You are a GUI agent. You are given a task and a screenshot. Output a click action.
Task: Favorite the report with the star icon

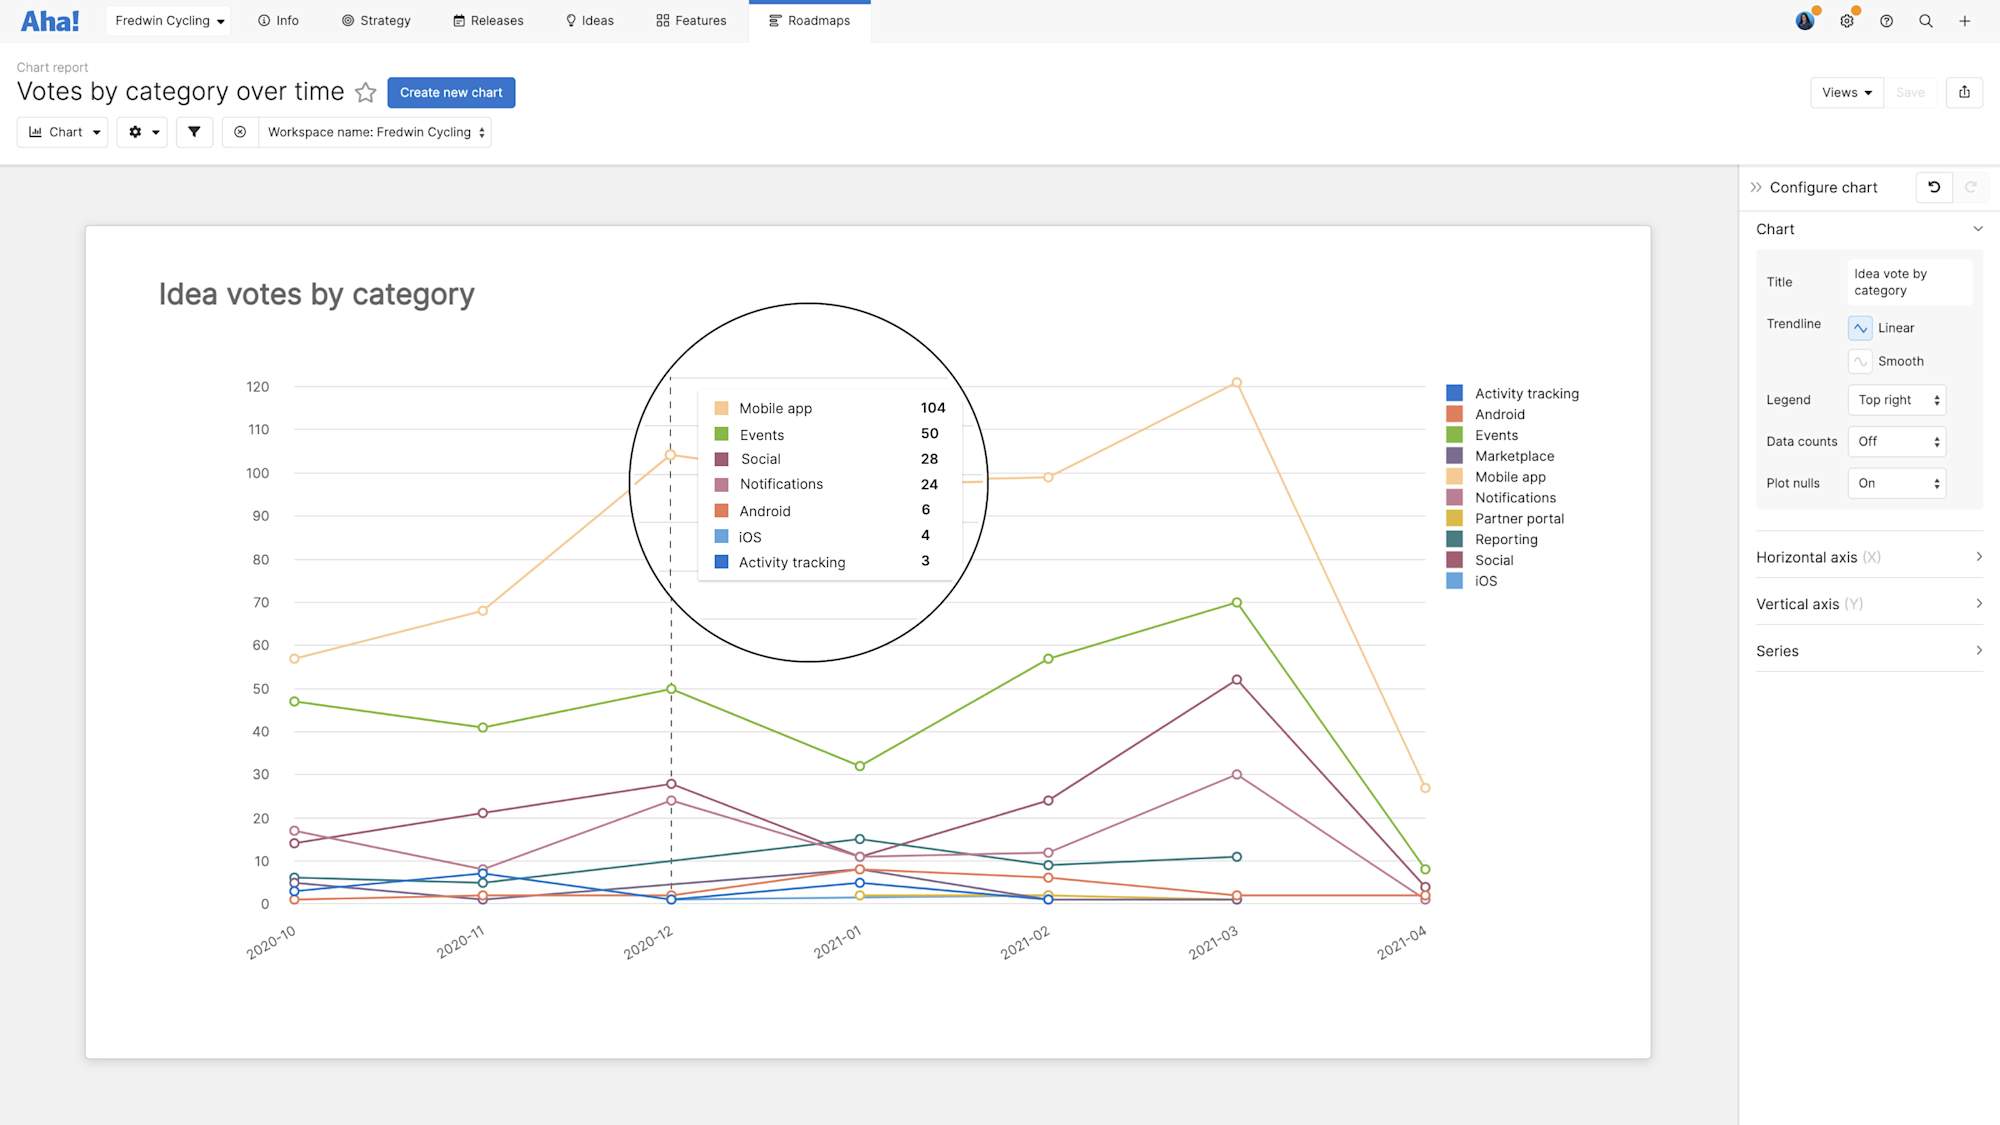[366, 92]
